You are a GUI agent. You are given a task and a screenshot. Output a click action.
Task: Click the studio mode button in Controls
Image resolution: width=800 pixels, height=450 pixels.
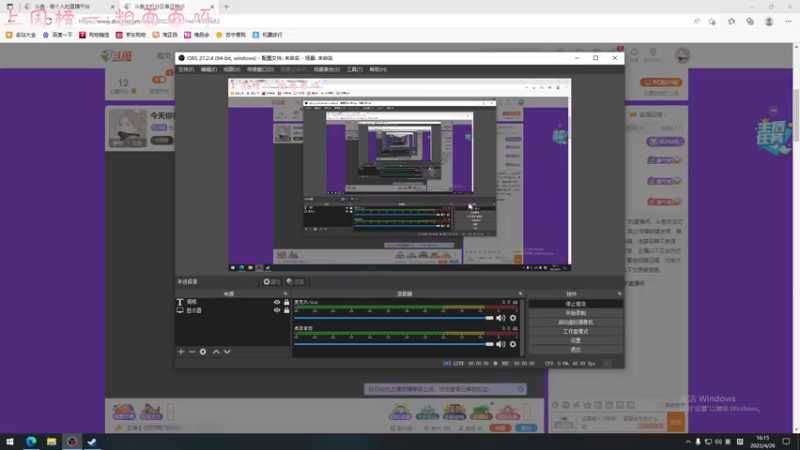576,331
